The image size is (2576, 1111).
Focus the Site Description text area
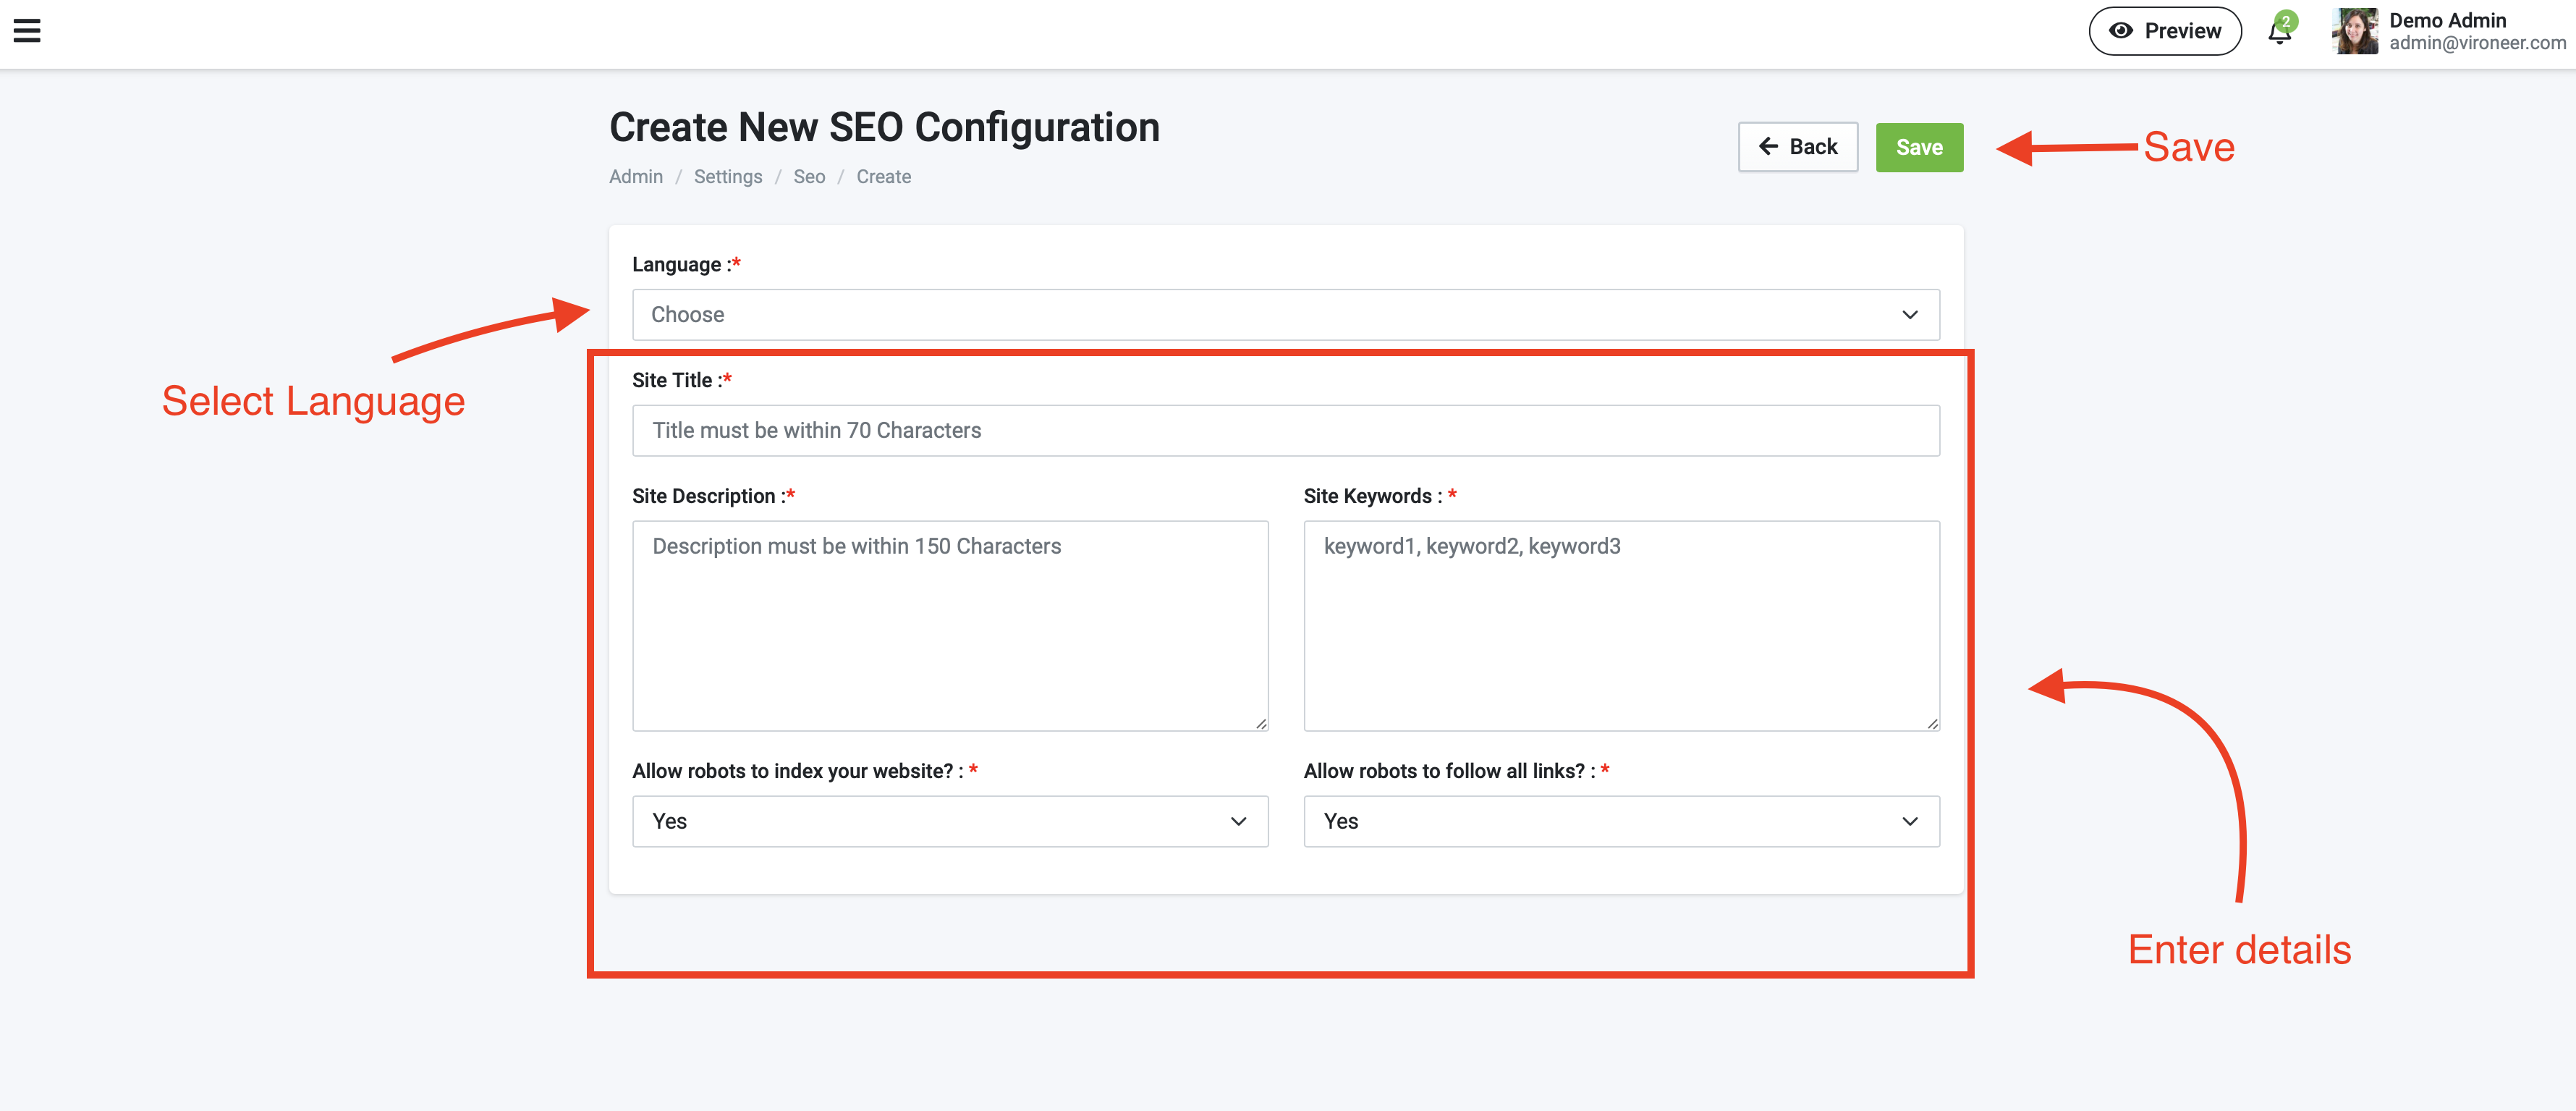949,625
